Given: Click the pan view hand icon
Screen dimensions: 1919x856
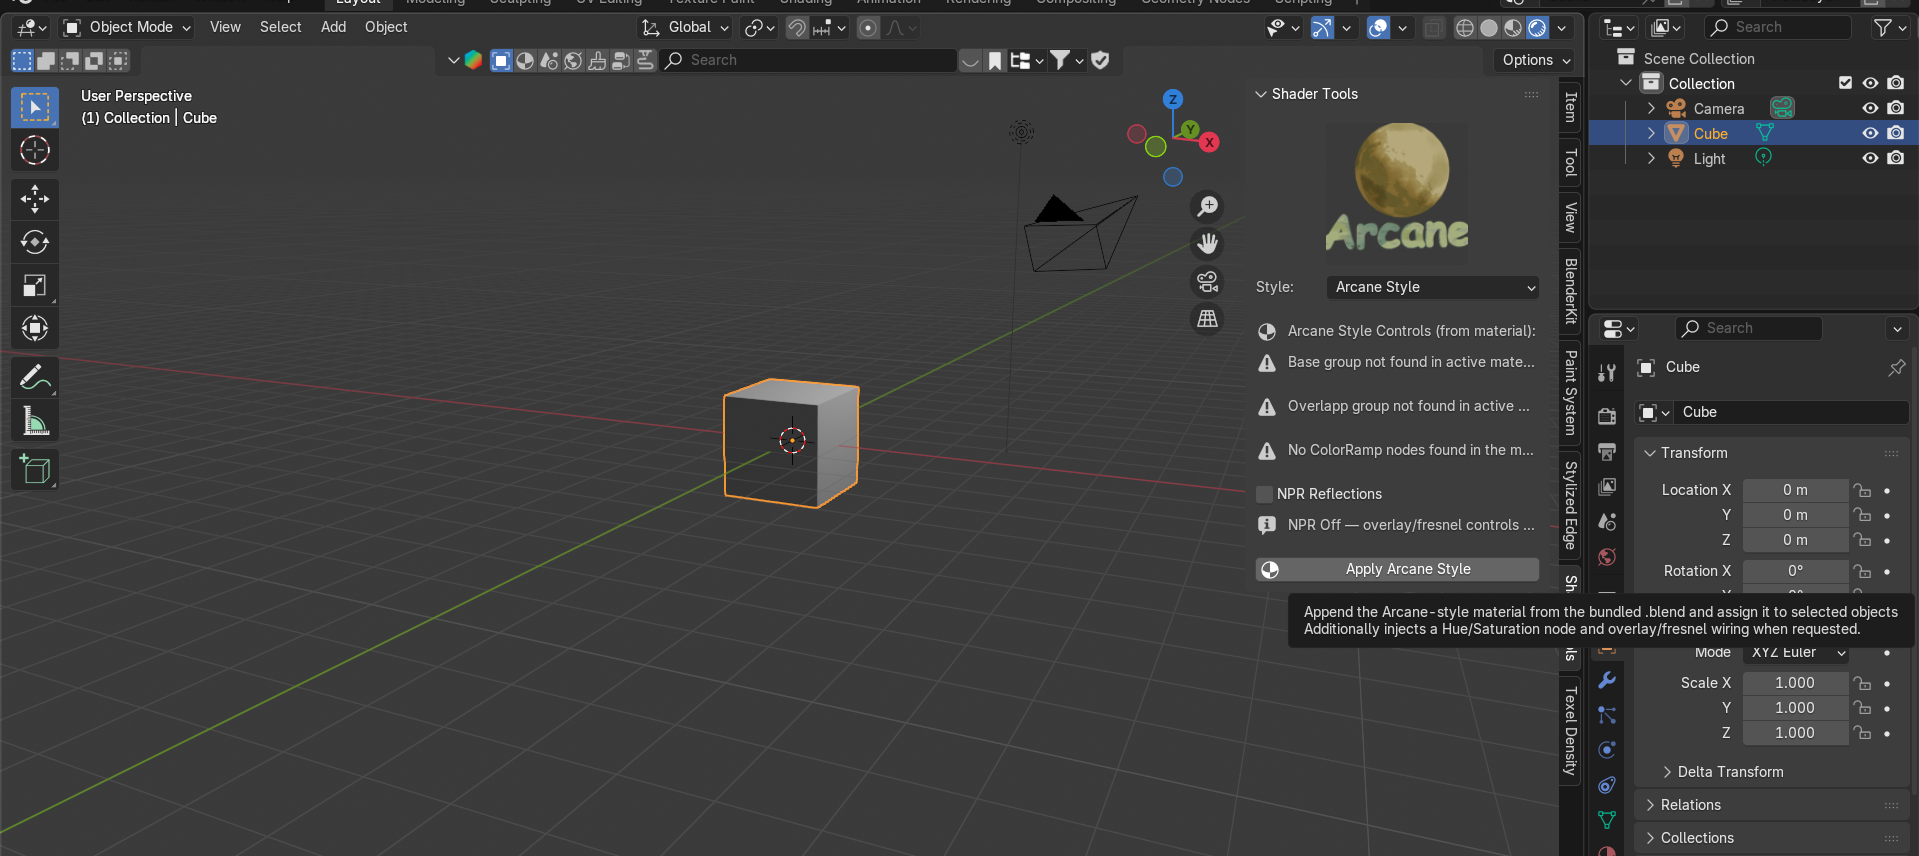Looking at the screenshot, I should point(1208,243).
